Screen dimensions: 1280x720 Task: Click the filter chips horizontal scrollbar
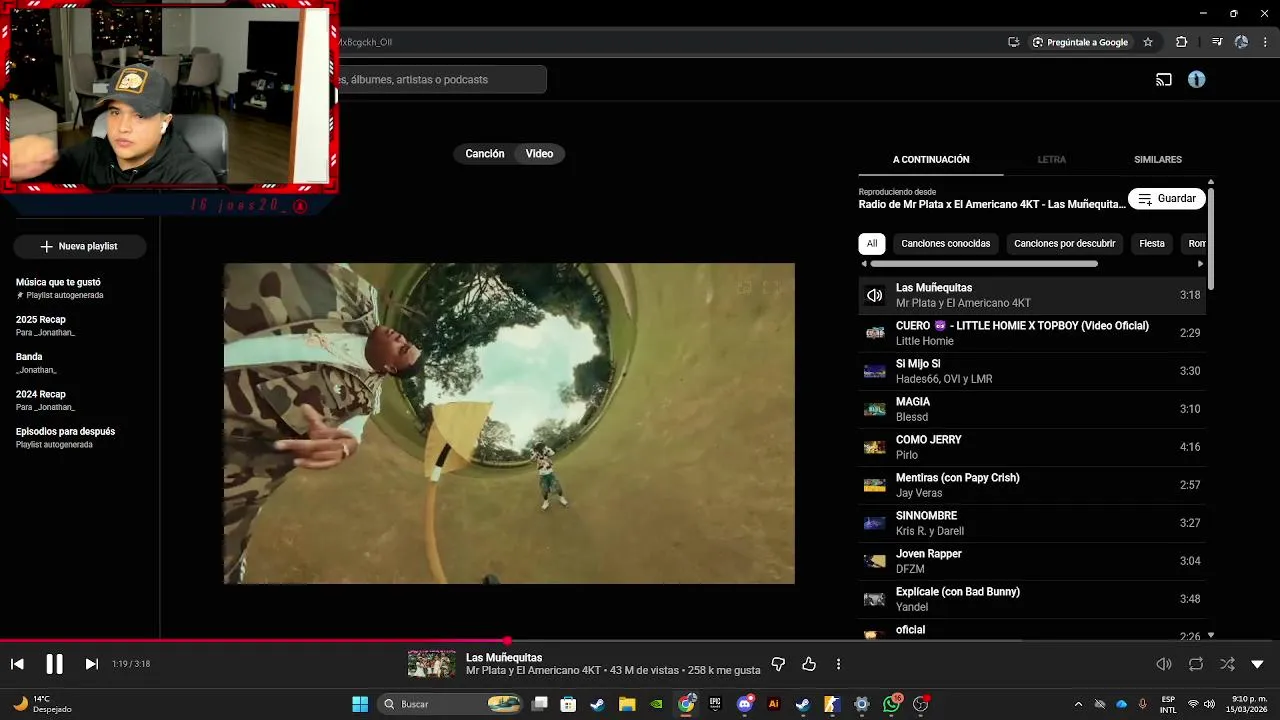point(984,264)
